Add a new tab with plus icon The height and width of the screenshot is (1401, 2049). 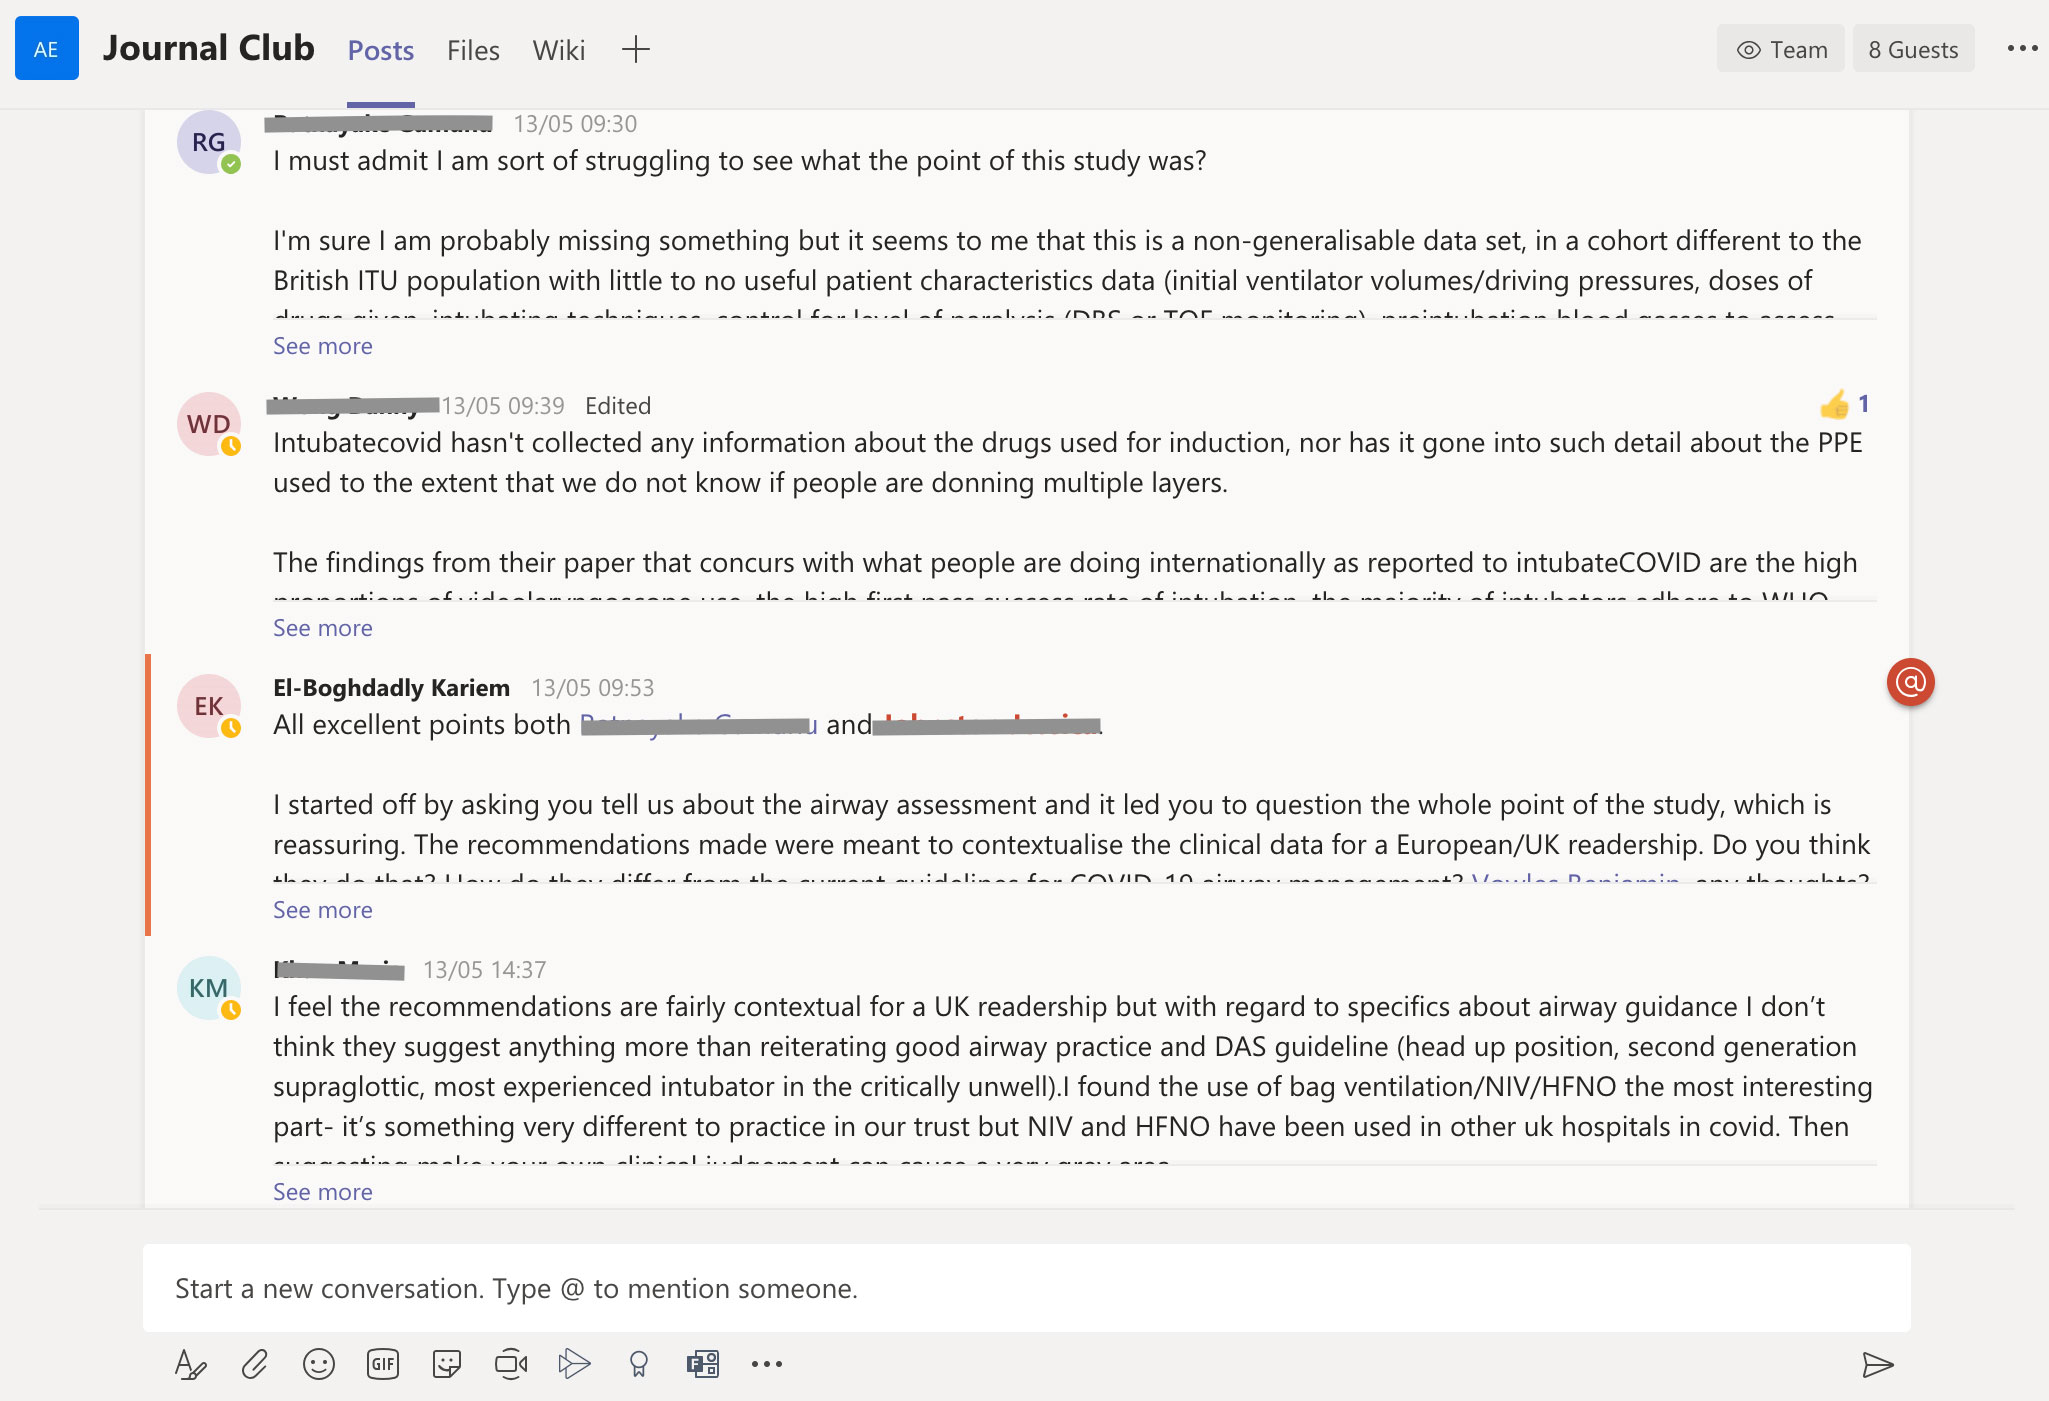[x=636, y=50]
